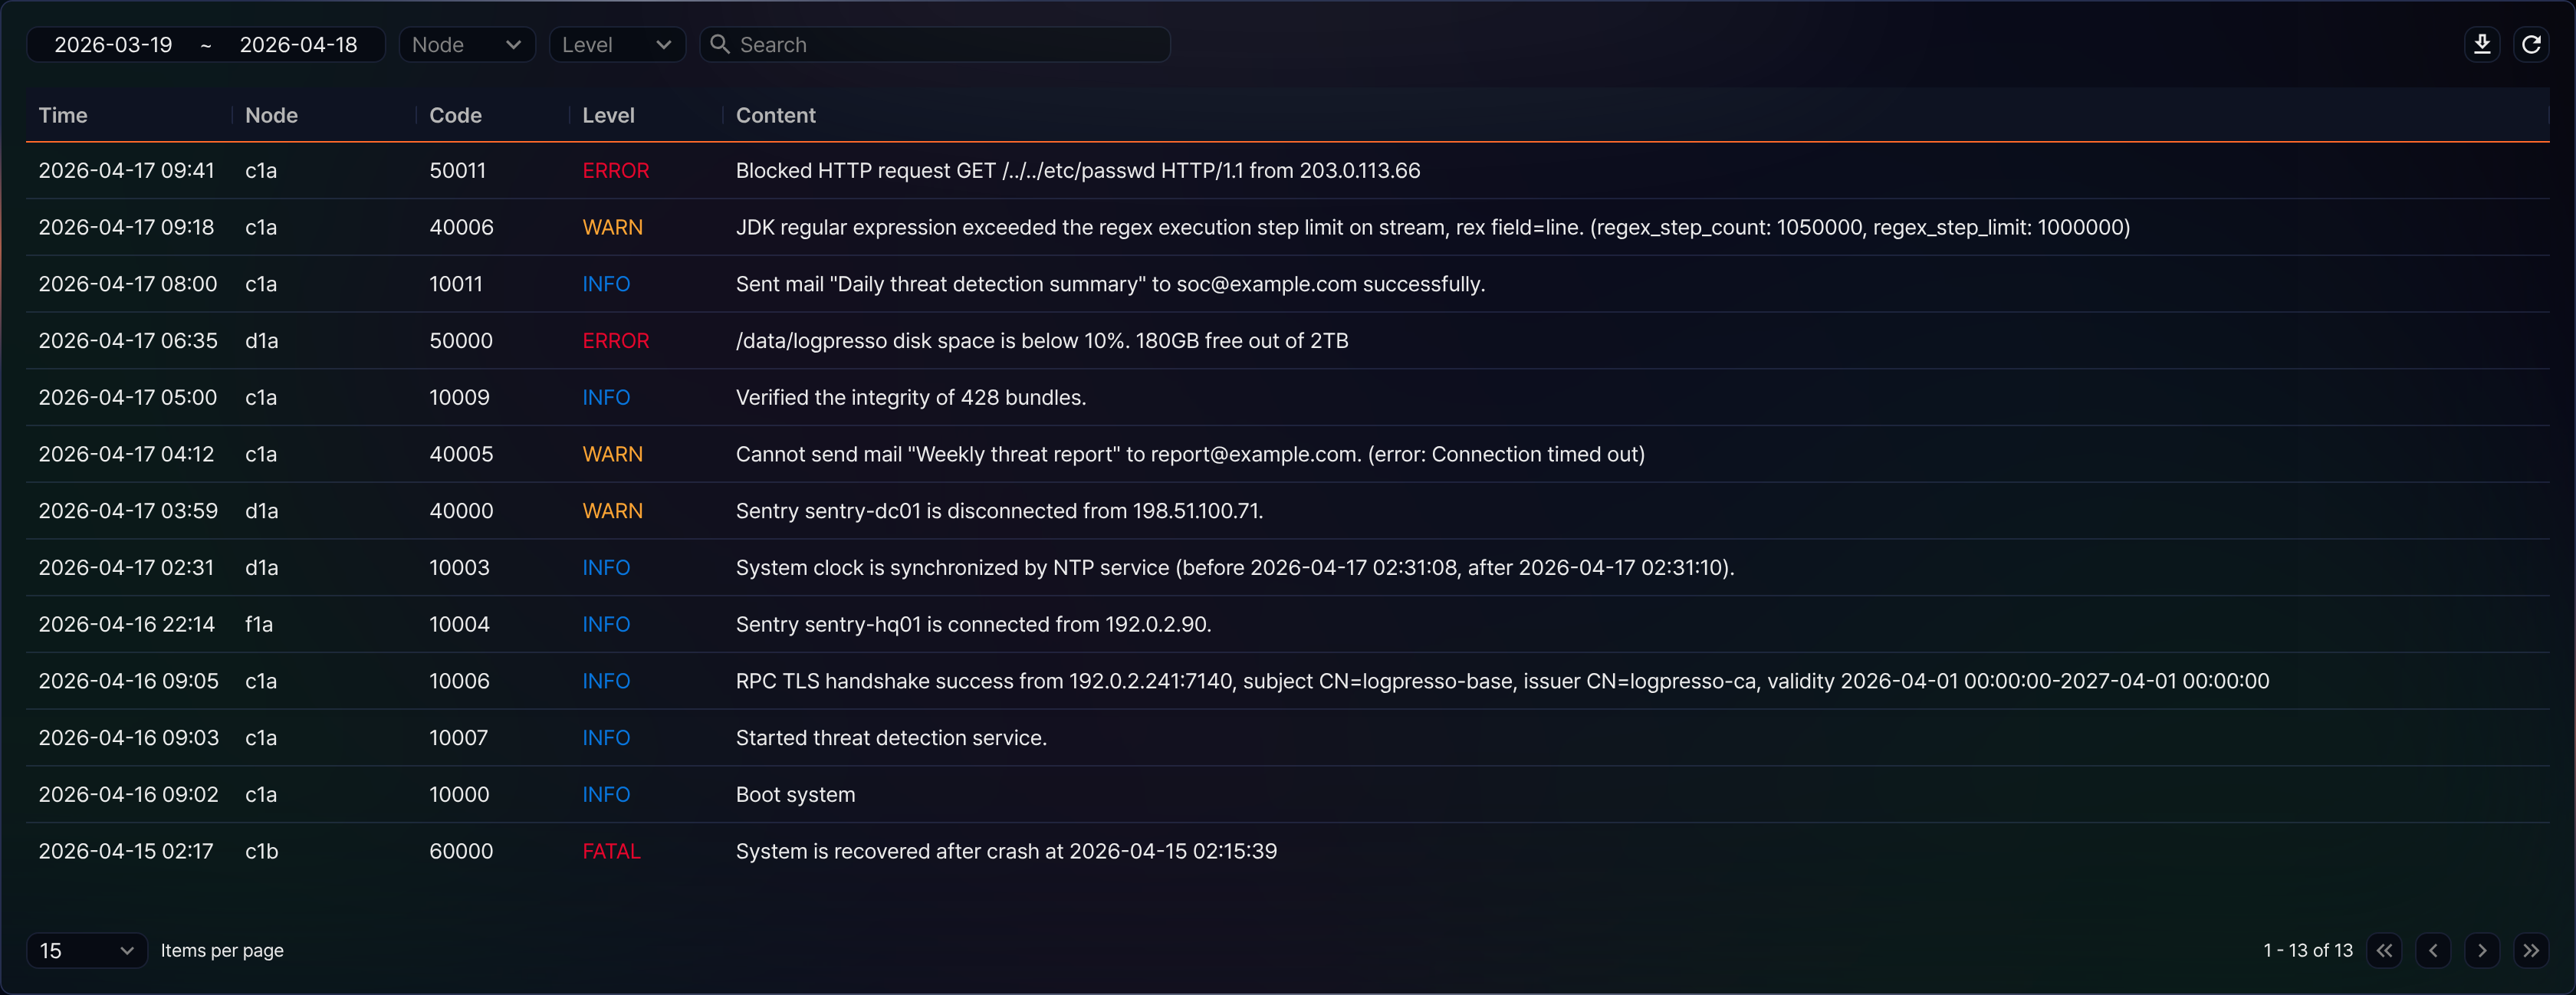
Task: Sort by the Code column header
Action: pos(455,115)
